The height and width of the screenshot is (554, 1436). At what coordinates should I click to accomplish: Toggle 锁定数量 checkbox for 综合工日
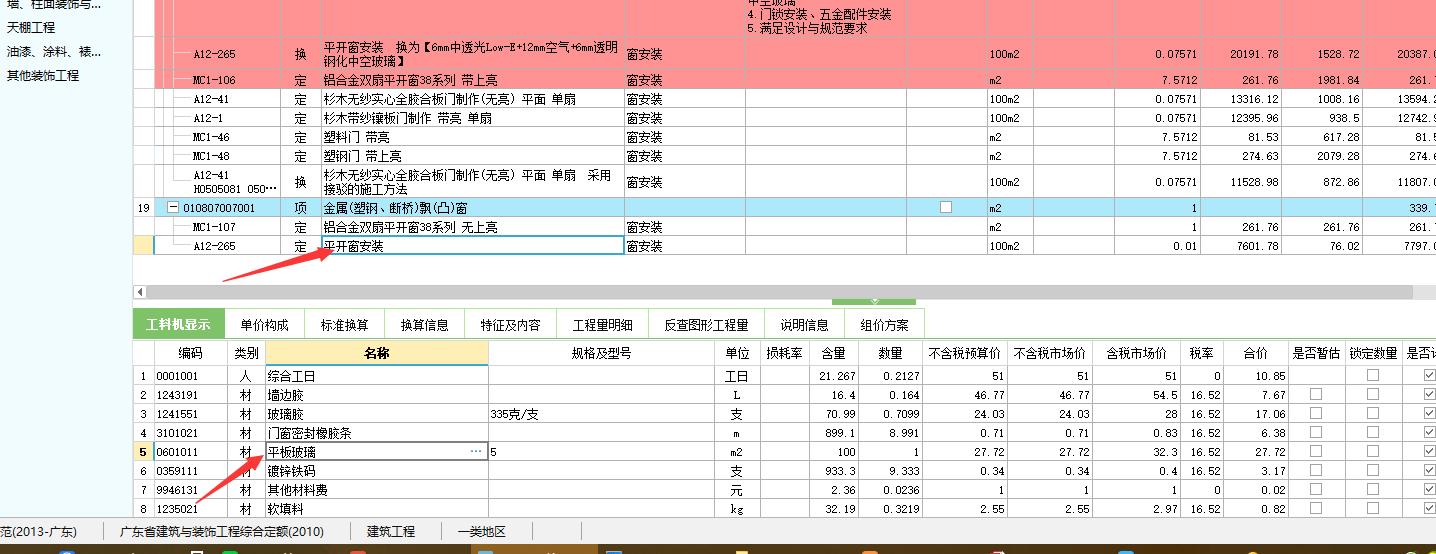pos(1373,376)
